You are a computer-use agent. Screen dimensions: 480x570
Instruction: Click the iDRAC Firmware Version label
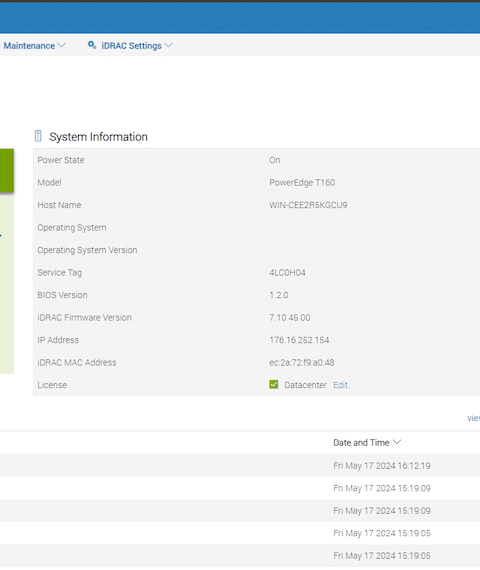84,318
